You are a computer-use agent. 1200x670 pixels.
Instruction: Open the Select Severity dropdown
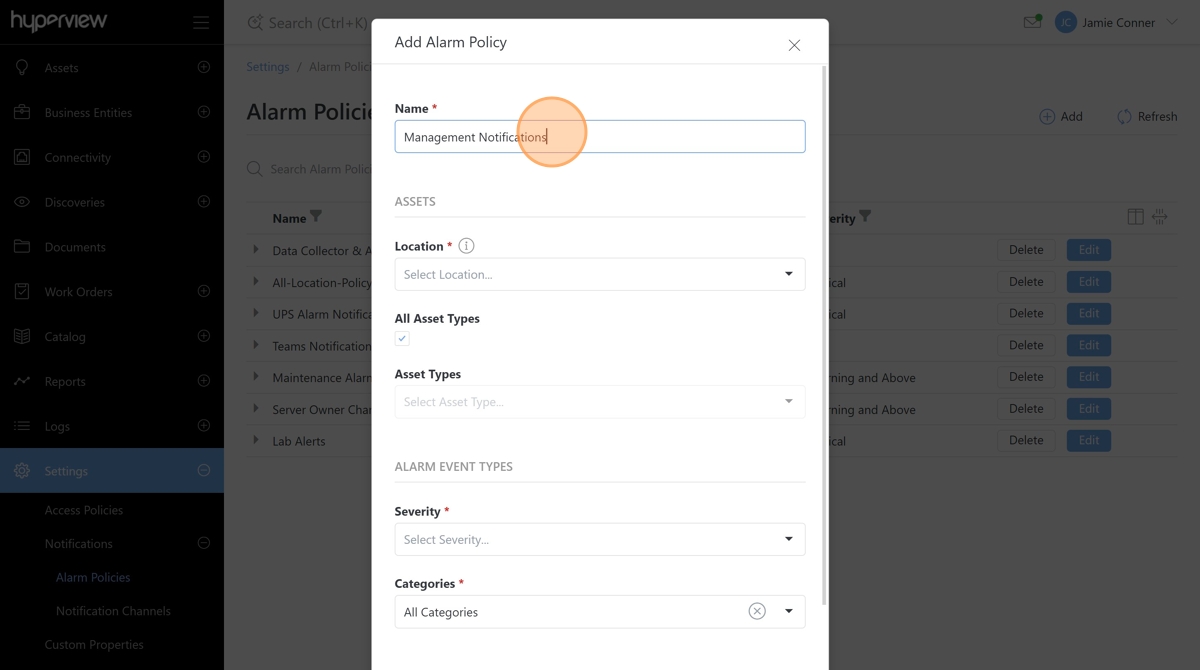[x=599, y=539]
